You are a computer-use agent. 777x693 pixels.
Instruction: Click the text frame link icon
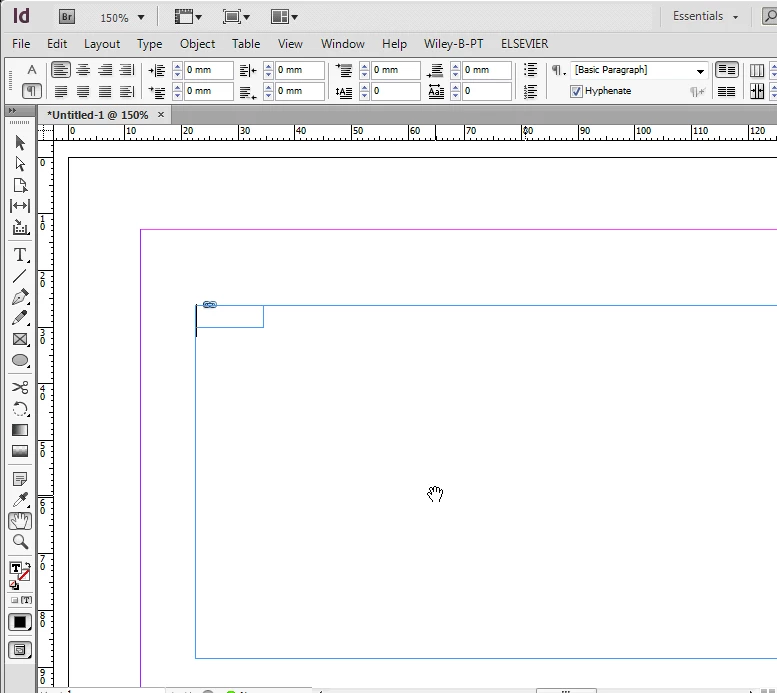[x=210, y=304]
